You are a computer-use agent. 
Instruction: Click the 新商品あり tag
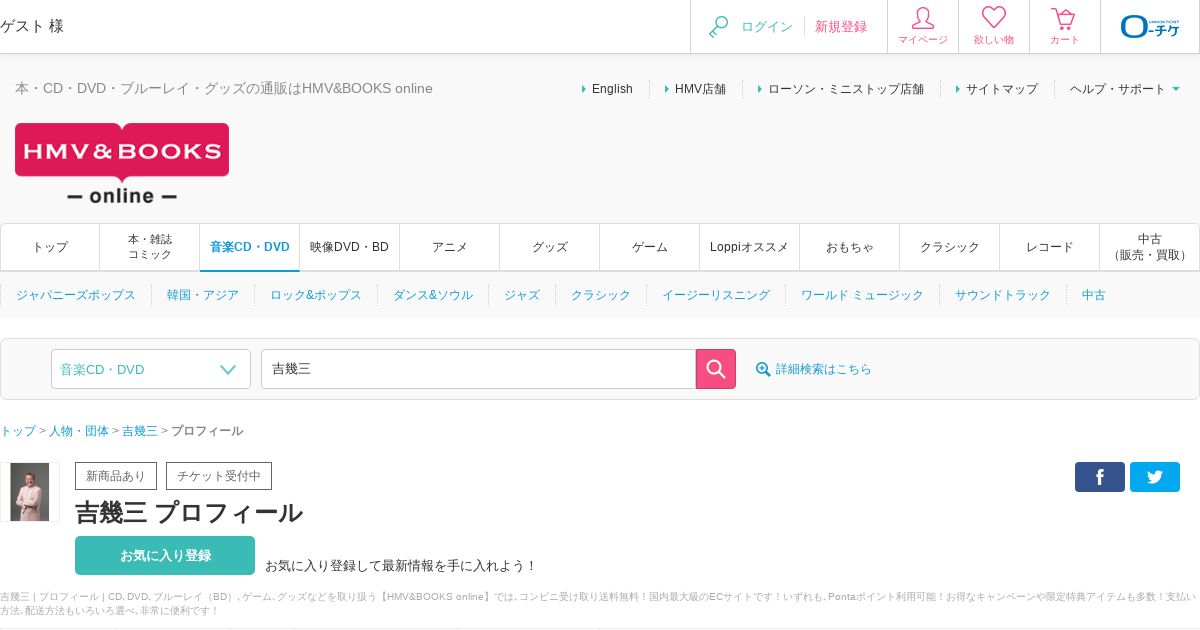116,476
